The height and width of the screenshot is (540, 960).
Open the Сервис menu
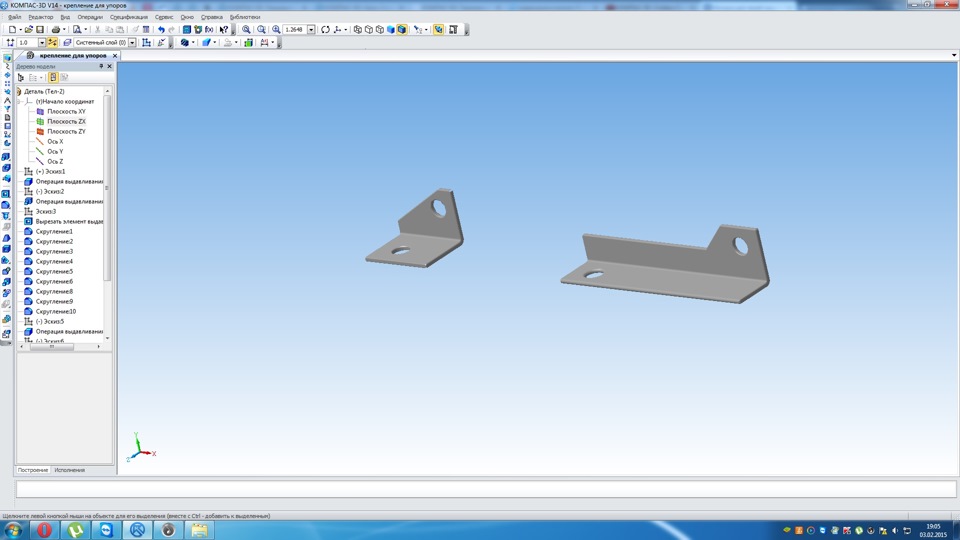tap(164, 17)
